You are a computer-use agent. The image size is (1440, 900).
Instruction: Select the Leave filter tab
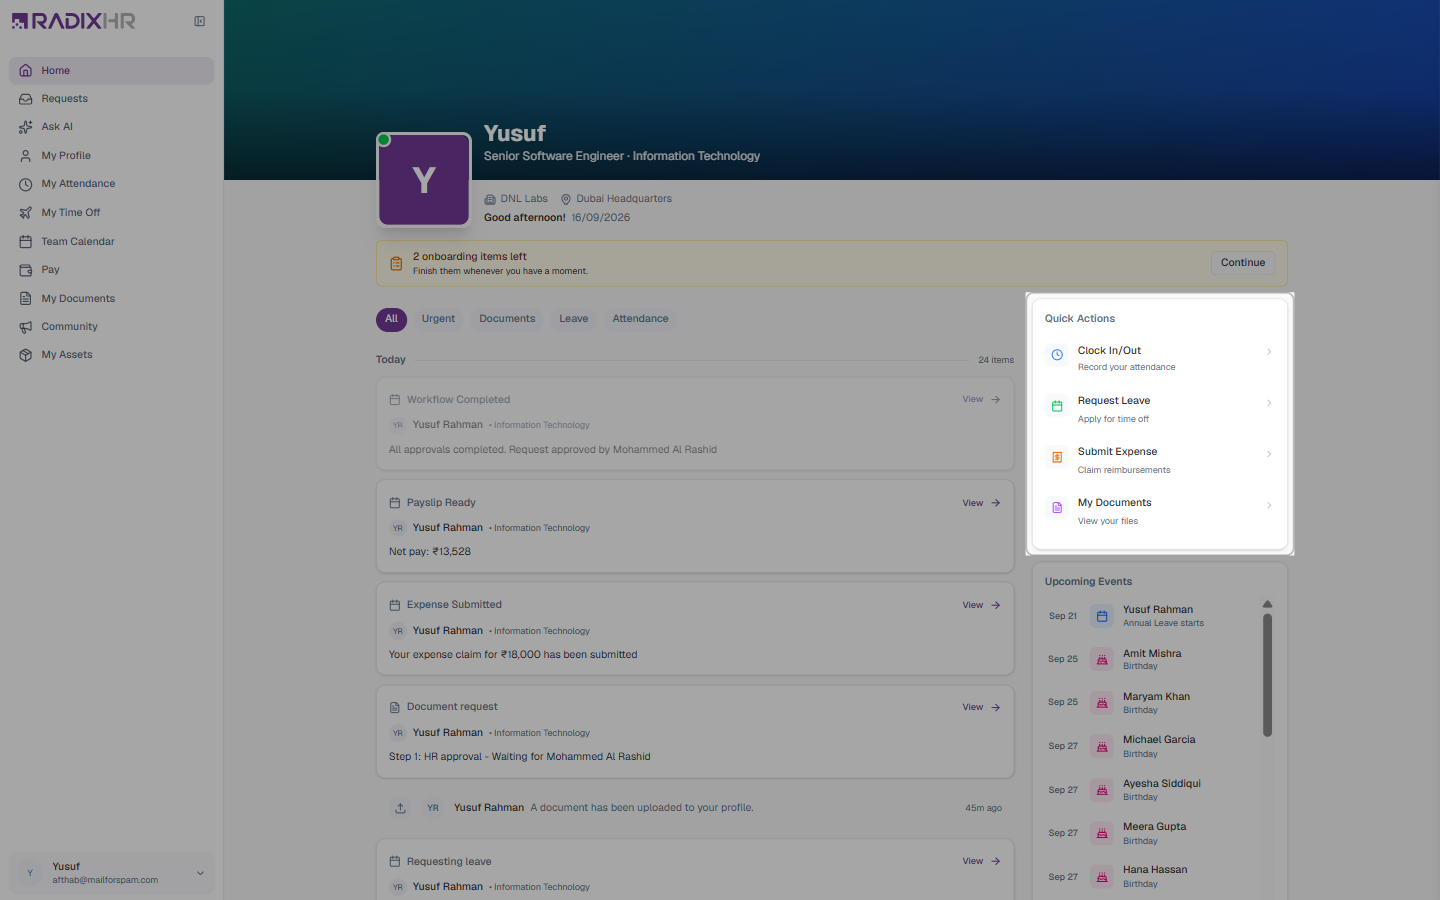coord(573,319)
